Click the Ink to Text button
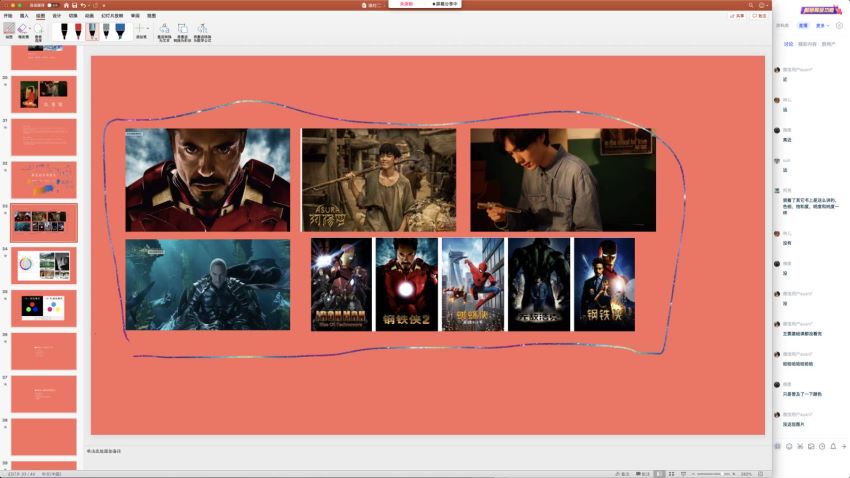The width and height of the screenshot is (850, 478). point(164,31)
